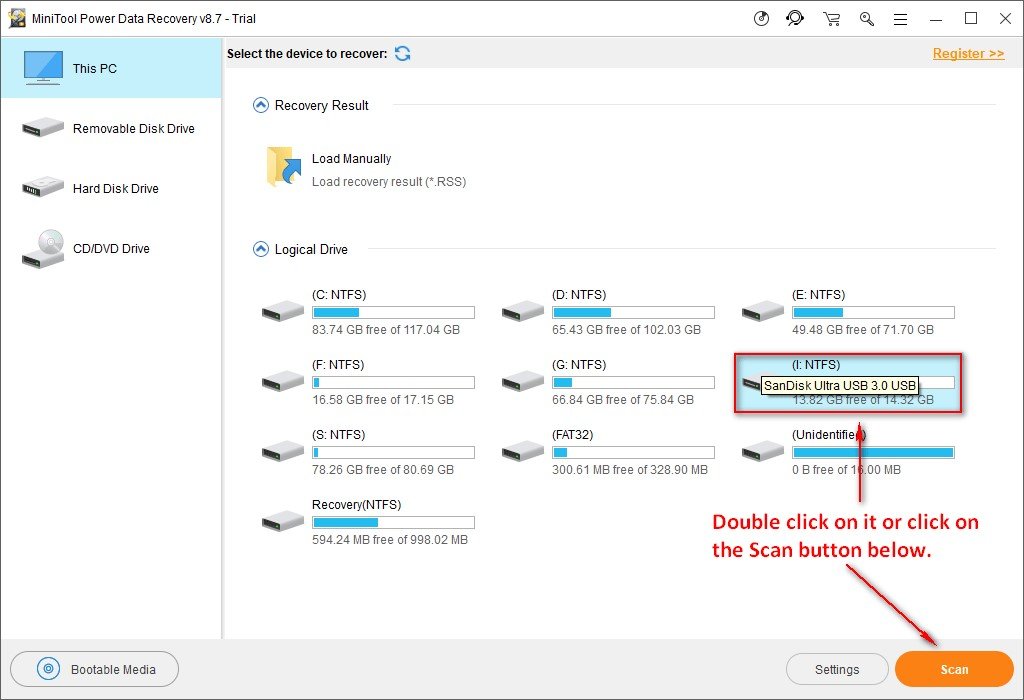Click the CD/DVD Drive disc icon
Screen dimensions: 1024x700
tap(43, 249)
